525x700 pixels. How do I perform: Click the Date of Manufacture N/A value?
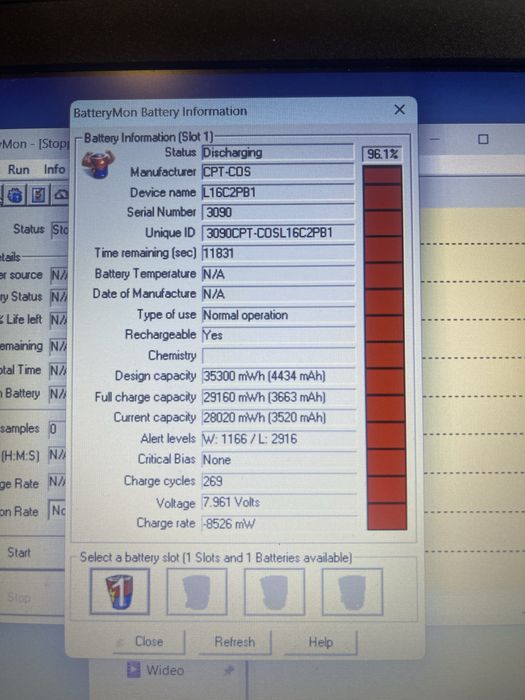278,294
